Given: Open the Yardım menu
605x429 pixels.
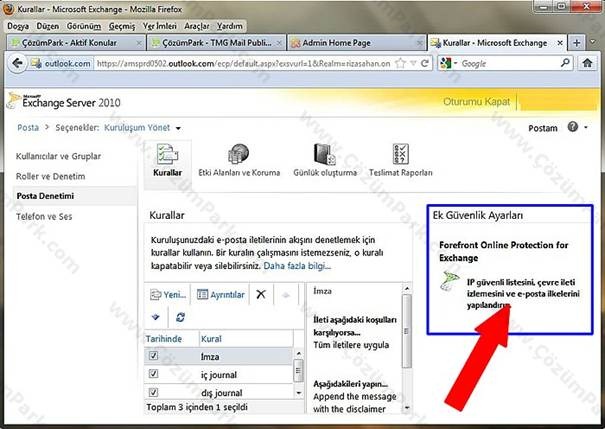Looking at the screenshot, I should point(230,26).
